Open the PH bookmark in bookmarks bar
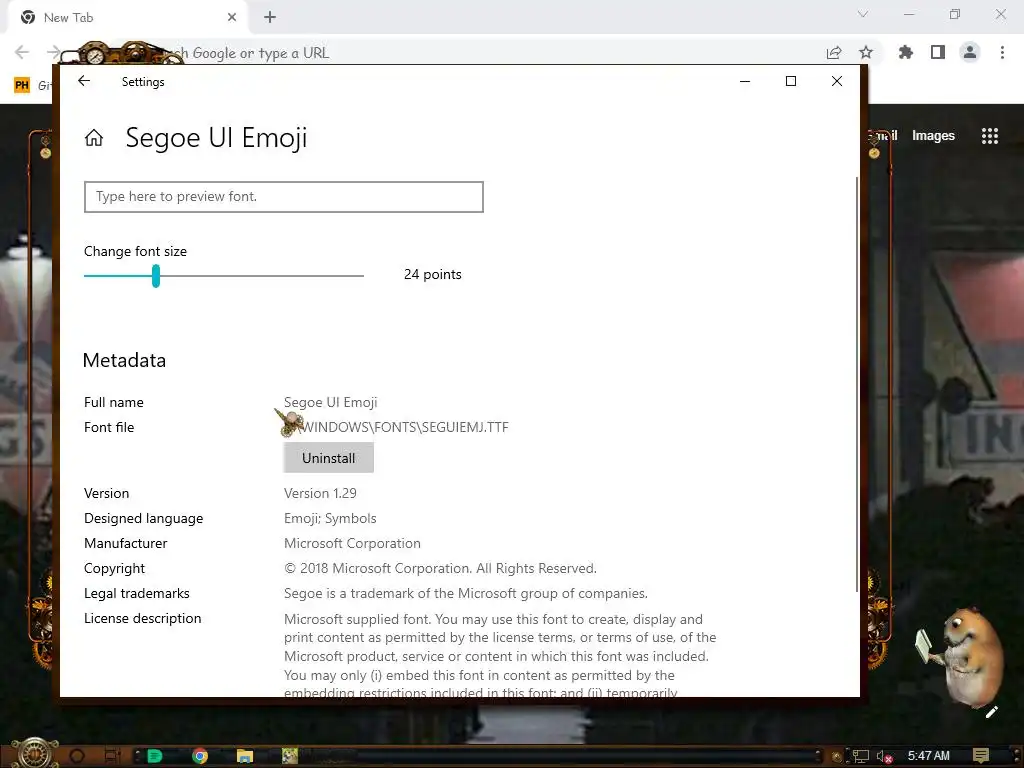This screenshot has width=1024, height=768. [x=22, y=85]
